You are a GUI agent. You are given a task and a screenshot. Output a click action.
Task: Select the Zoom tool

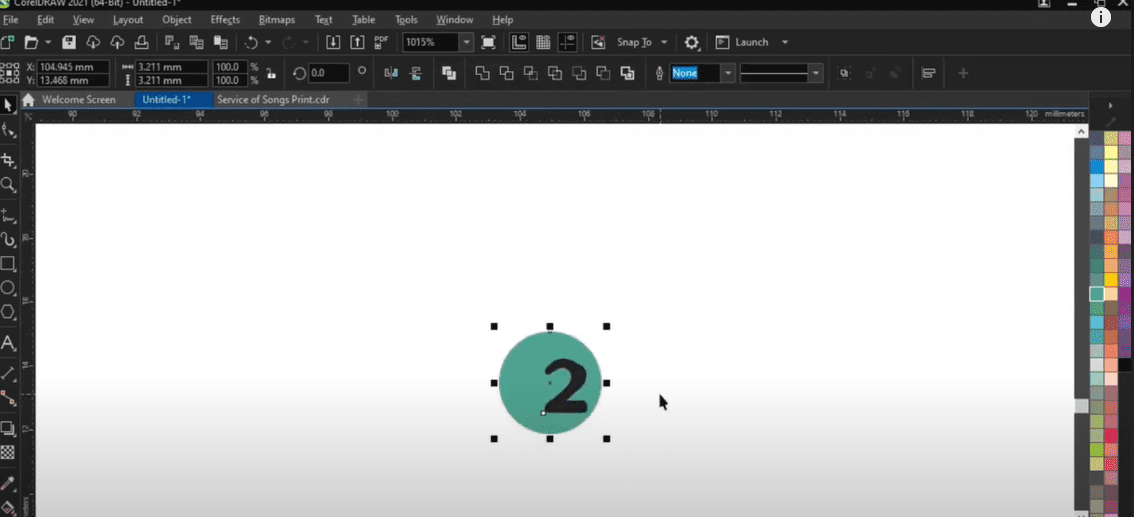[9, 185]
